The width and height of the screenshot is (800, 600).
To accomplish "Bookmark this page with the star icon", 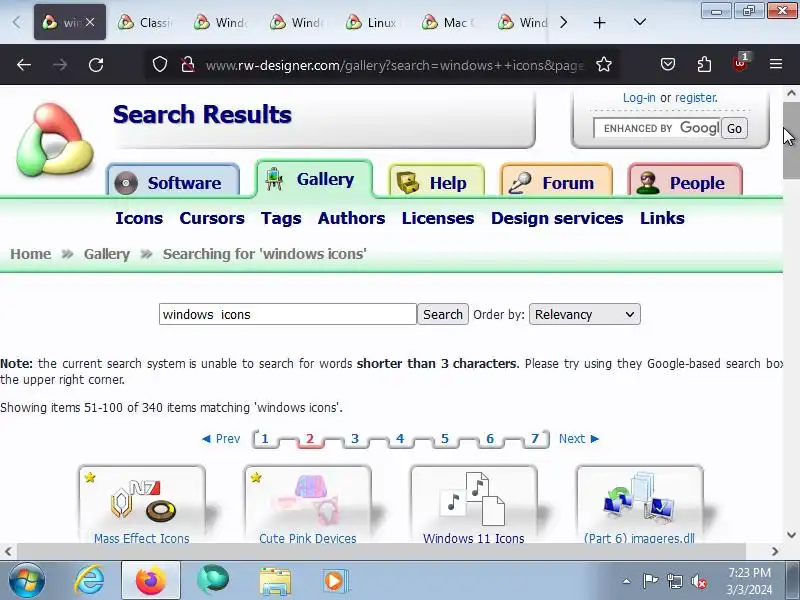I will coord(604,64).
